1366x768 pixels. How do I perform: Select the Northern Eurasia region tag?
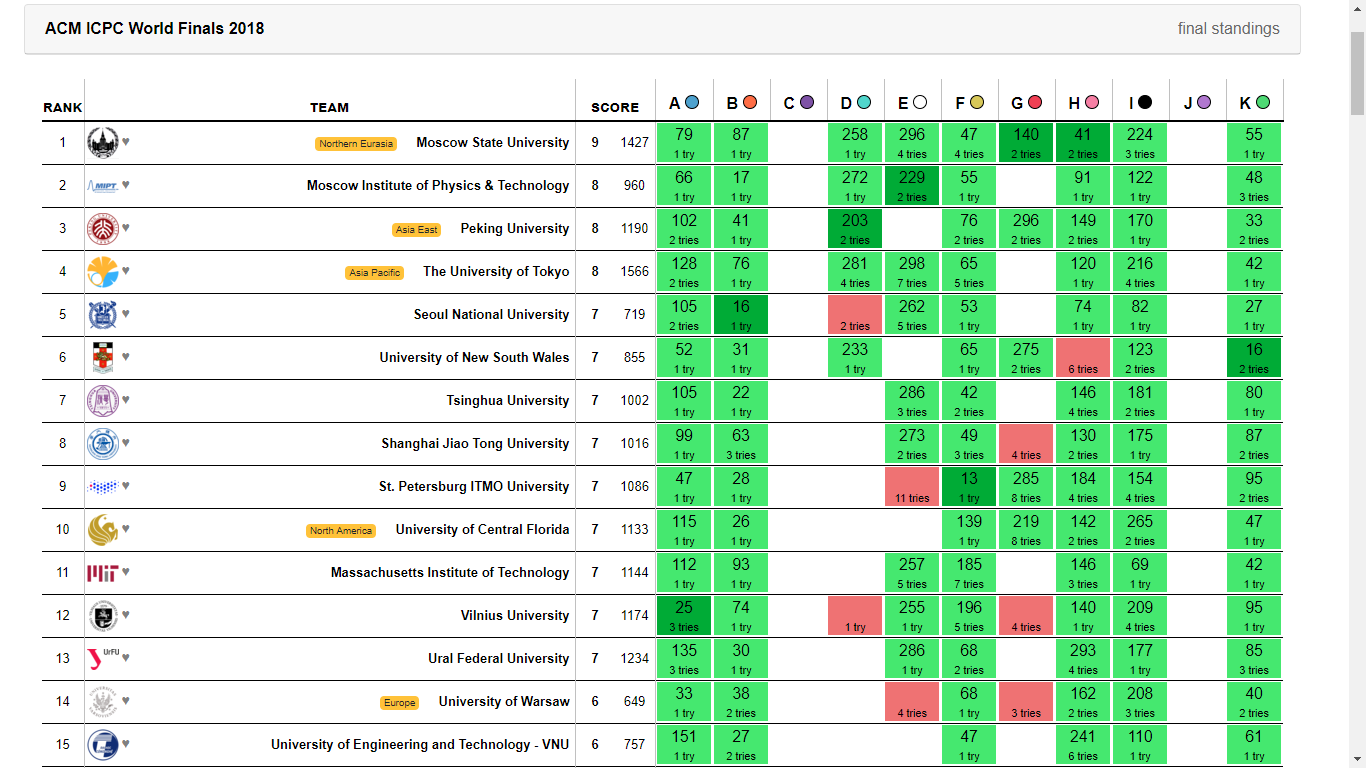(356, 144)
